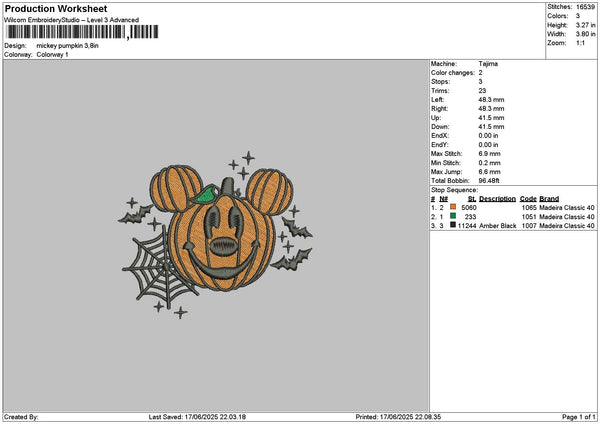Click the 'Page 1 of 1' footer text
This screenshot has height=424, width=600.
click(x=579, y=417)
